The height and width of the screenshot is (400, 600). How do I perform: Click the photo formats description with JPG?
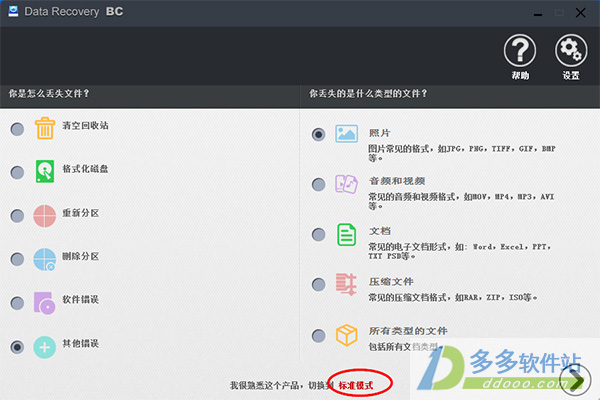pos(462,153)
